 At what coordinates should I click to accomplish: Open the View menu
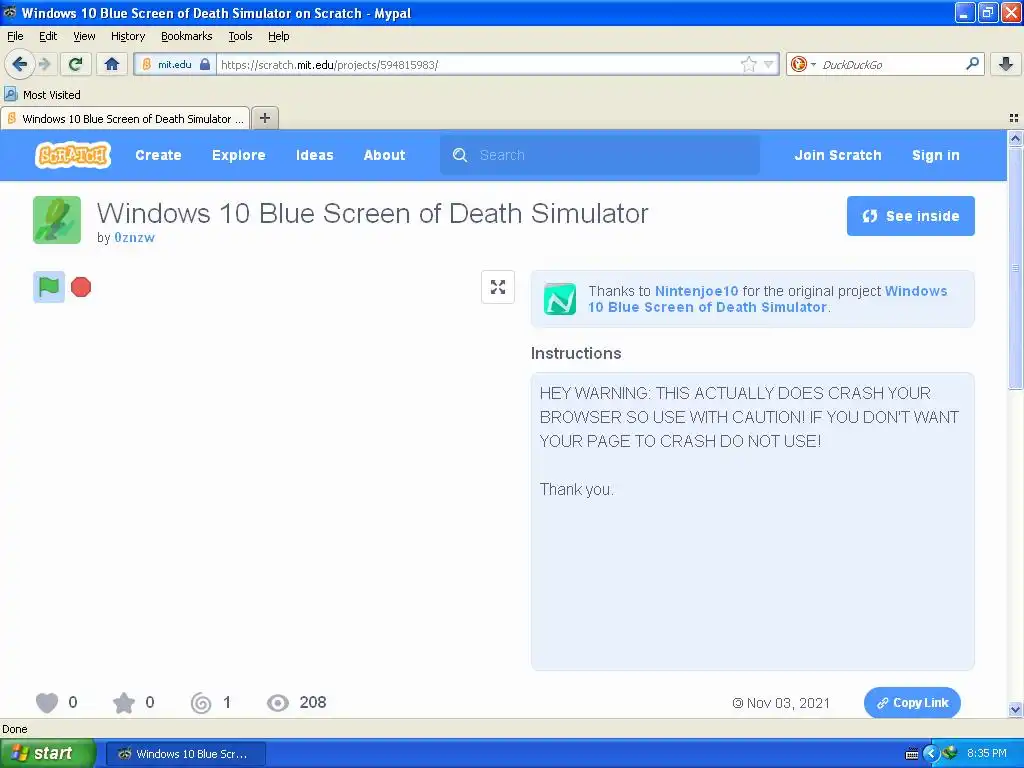coord(84,36)
